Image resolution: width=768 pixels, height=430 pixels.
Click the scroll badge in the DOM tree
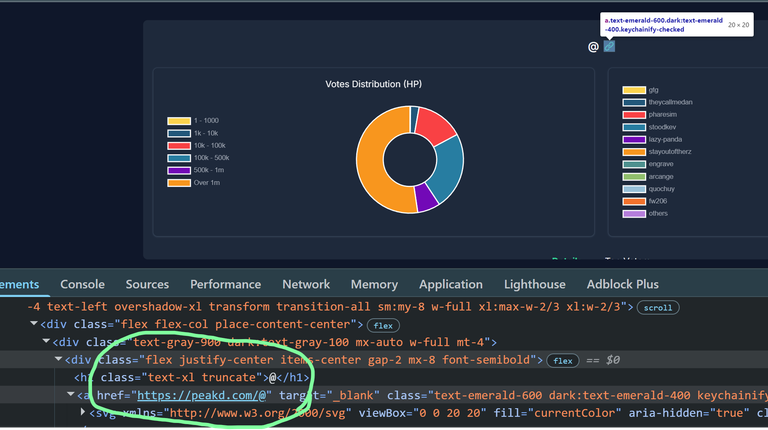point(658,308)
